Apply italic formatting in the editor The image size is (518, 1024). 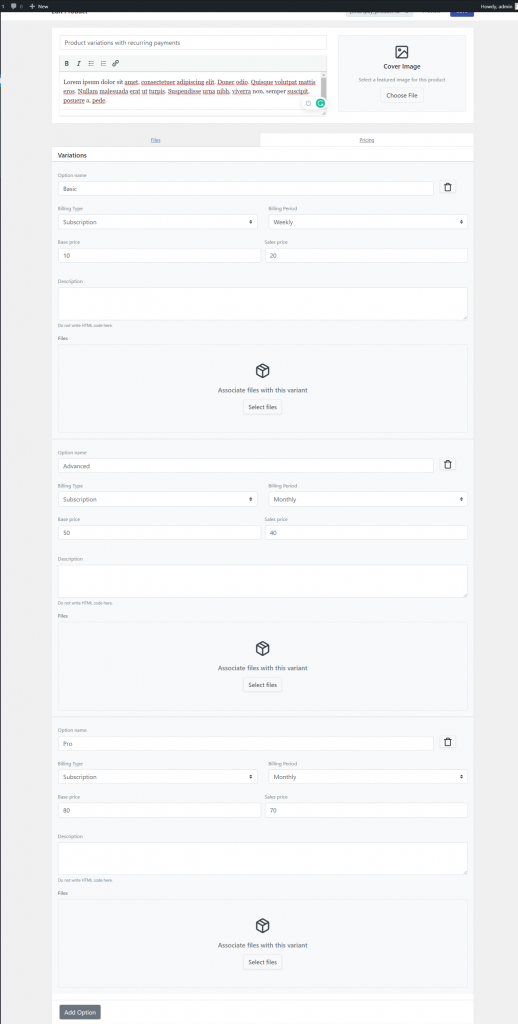coord(78,63)
